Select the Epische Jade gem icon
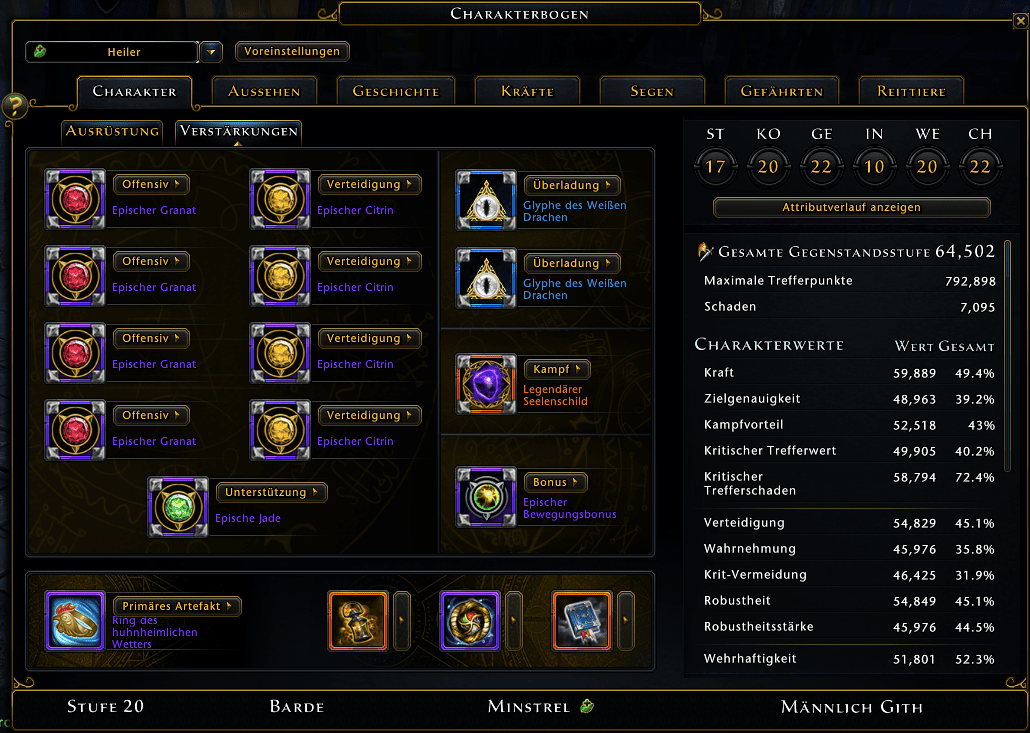This screenshot has height=733, width=1030. pos(178,507)
